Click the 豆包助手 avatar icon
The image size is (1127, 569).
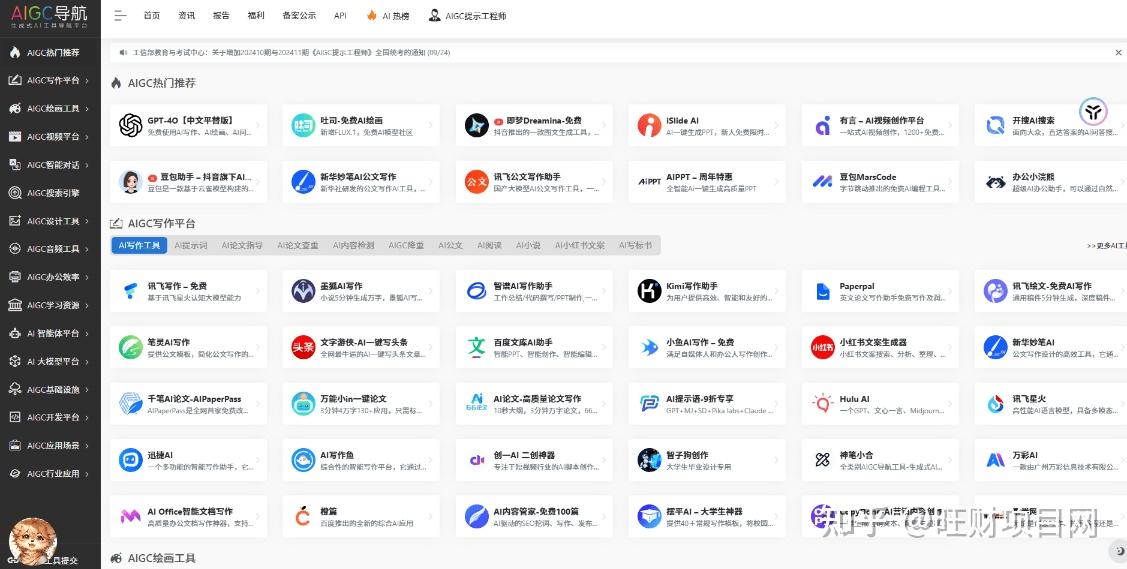tap(130, 182)
